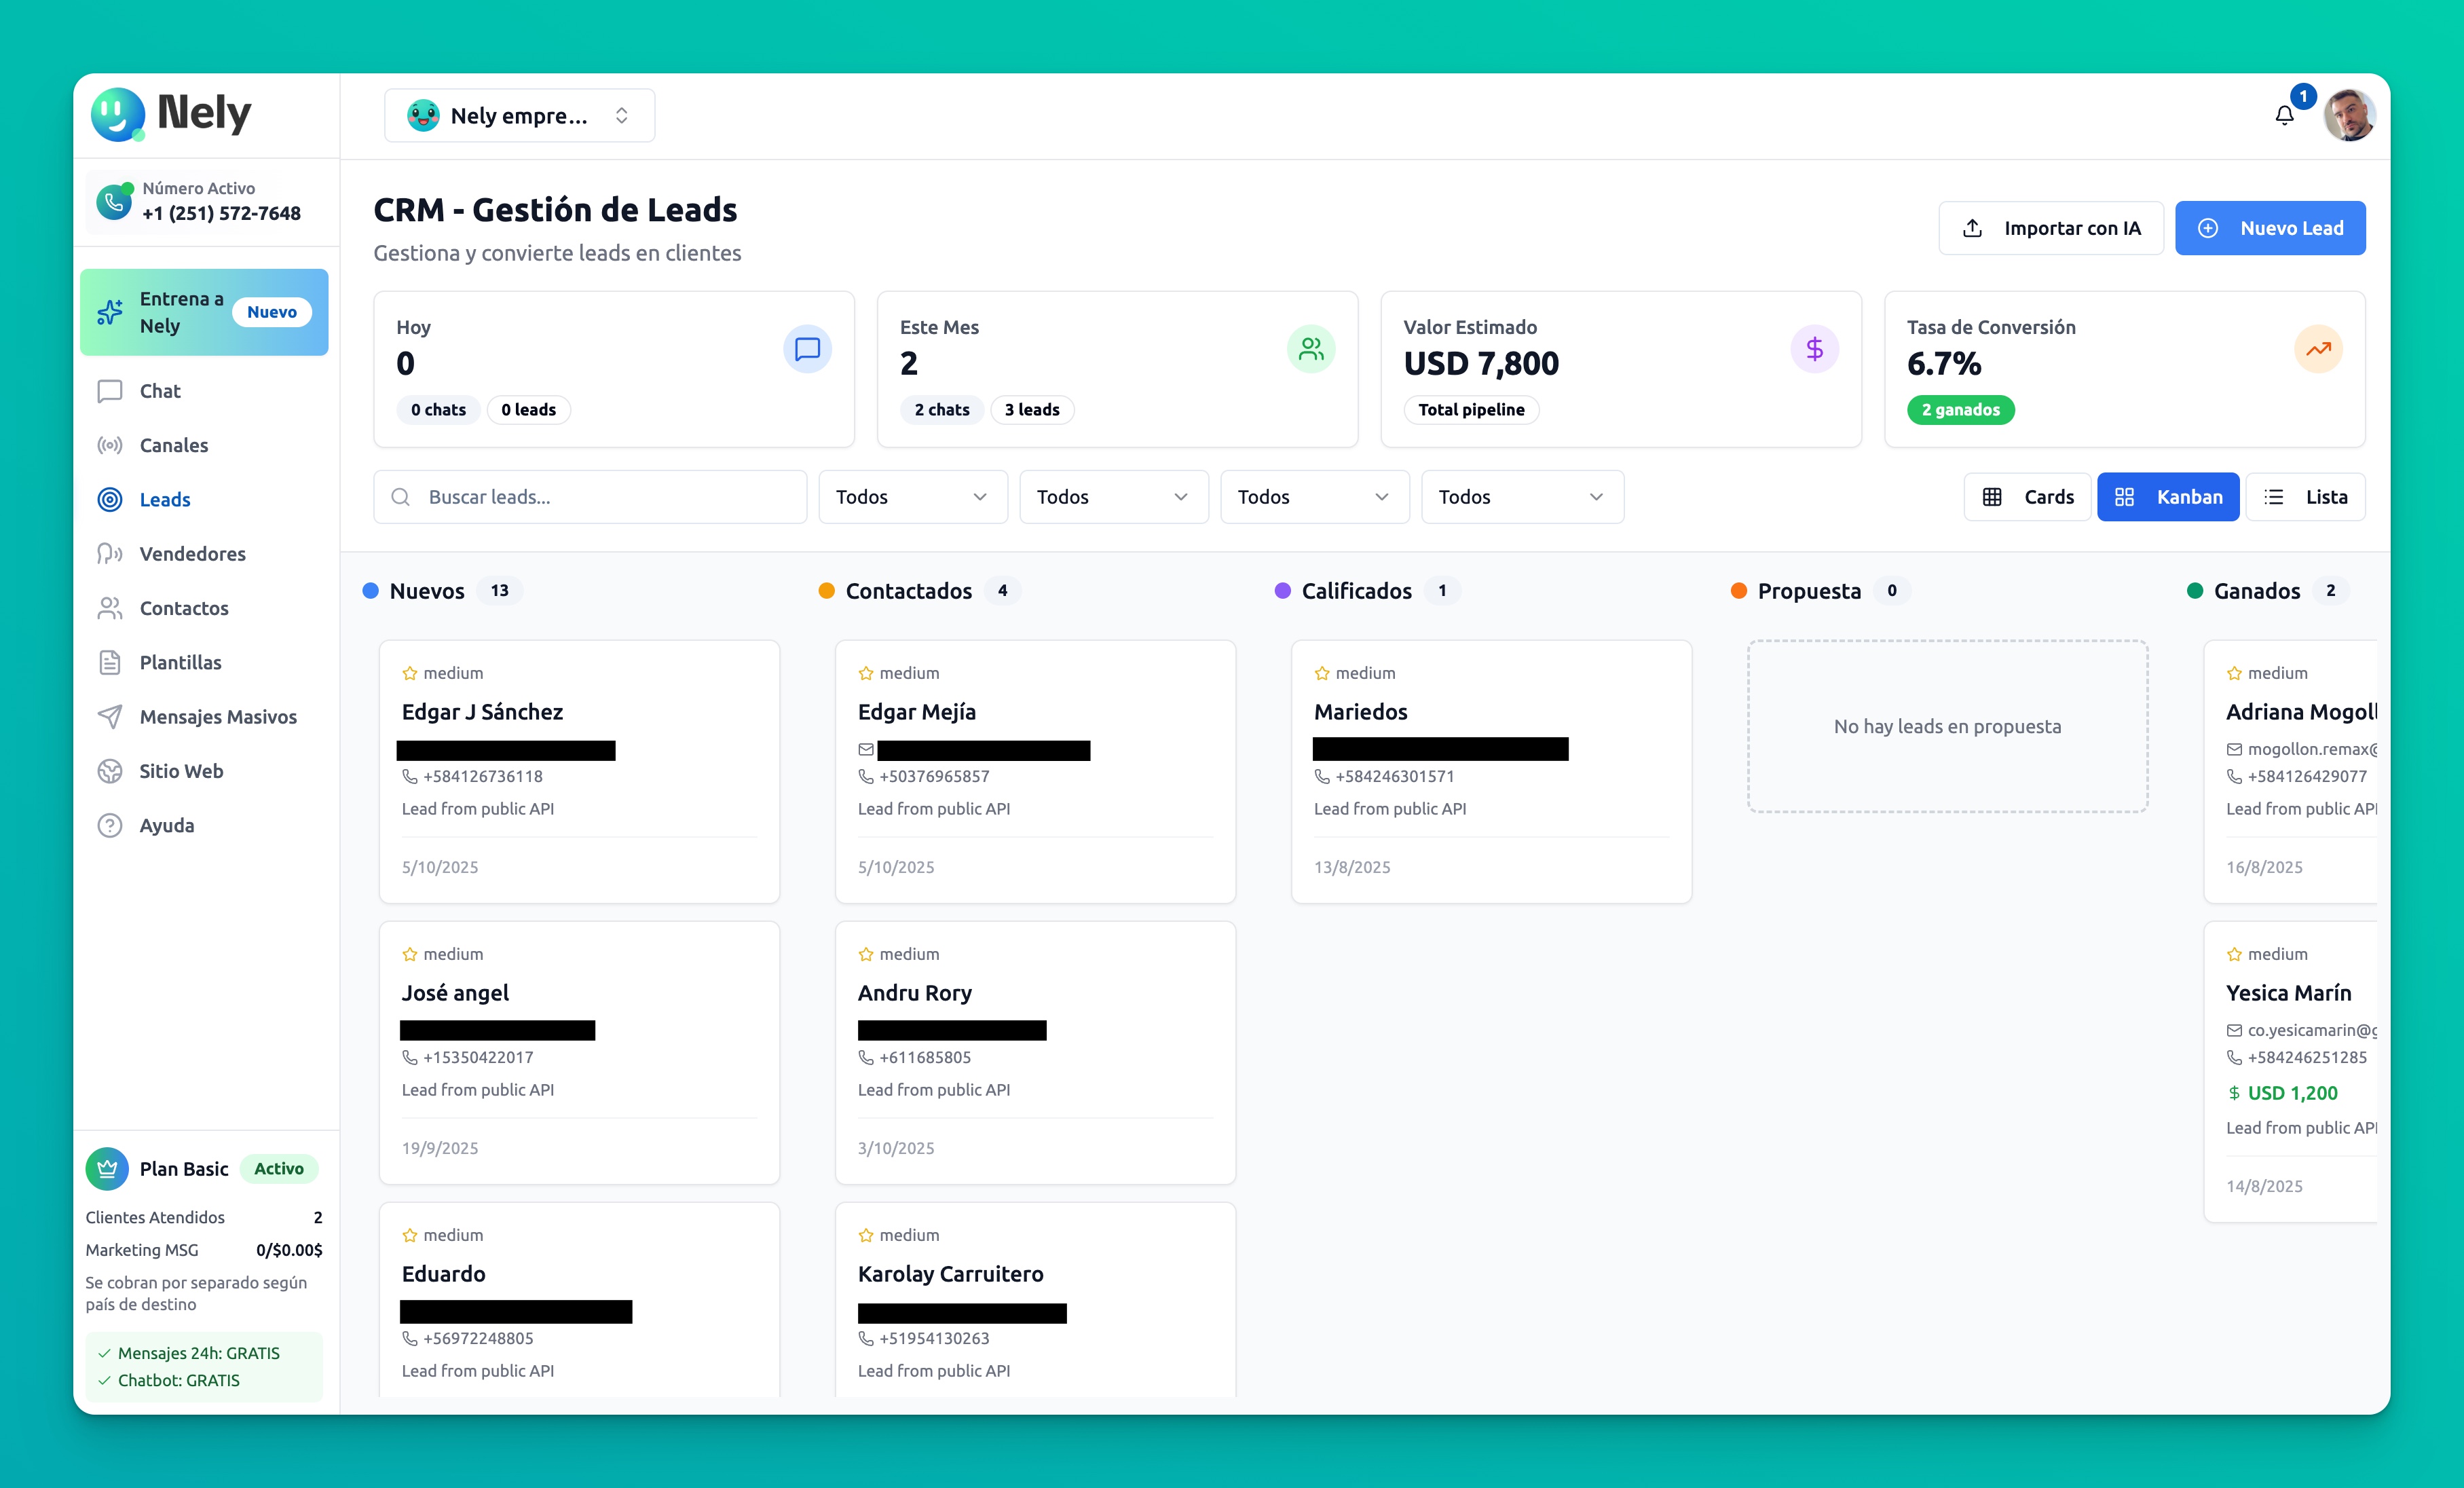Click the active number phone icon
The width and height of the screenshot is (2464, 1488).
(114, 202)
